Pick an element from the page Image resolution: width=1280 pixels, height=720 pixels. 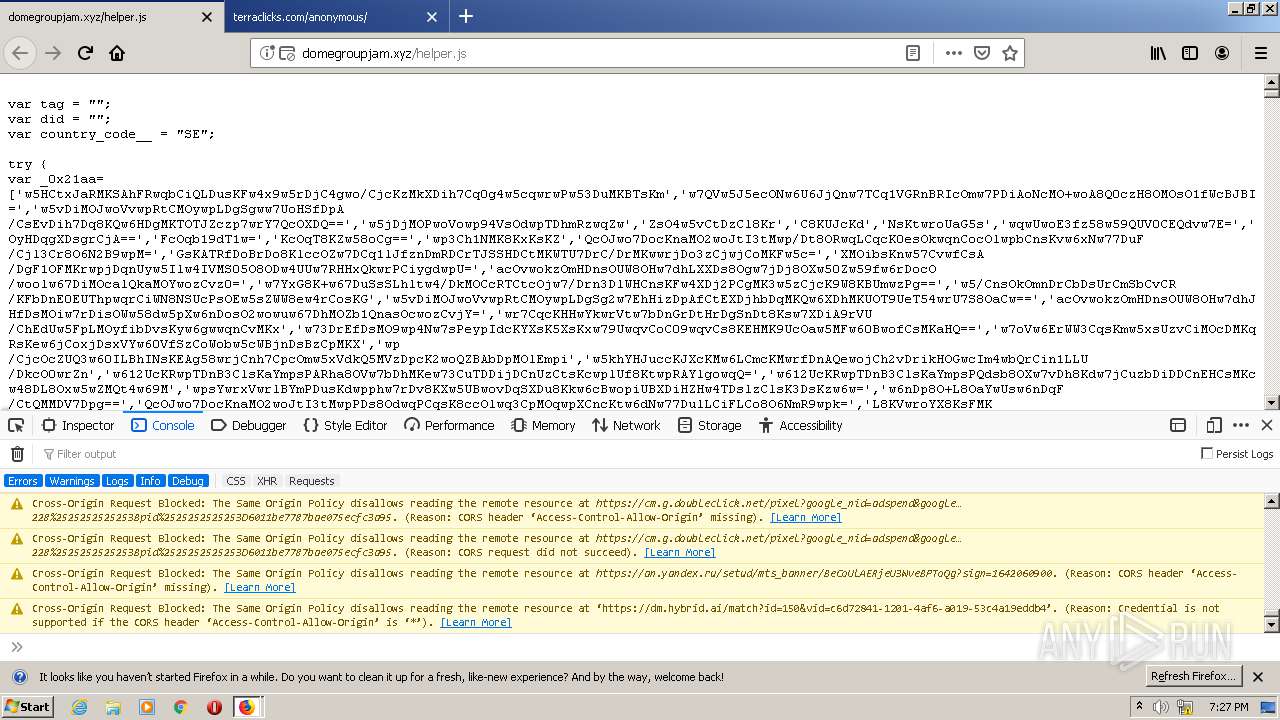click(16, 425)
